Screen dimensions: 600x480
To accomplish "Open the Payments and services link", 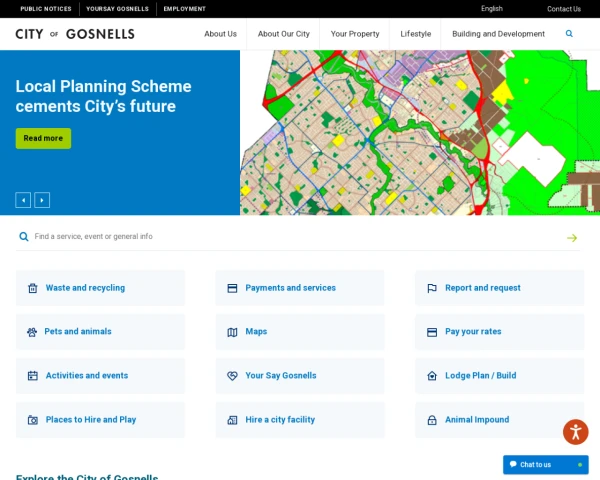I will 300,288.
